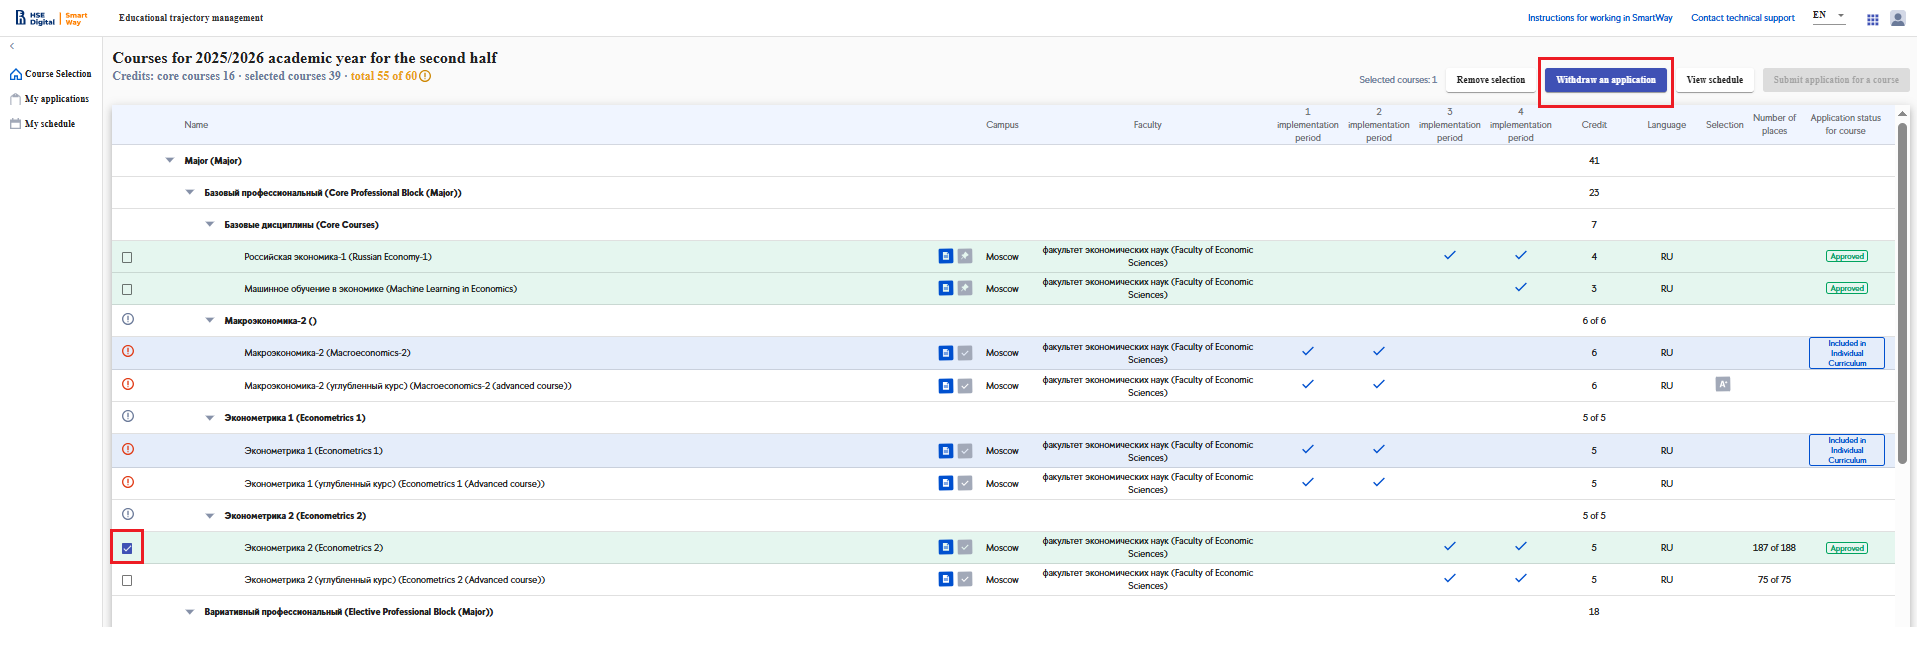
Task: Open course description icon for Russian Economy-1
Action: click(x=945, y=257)
